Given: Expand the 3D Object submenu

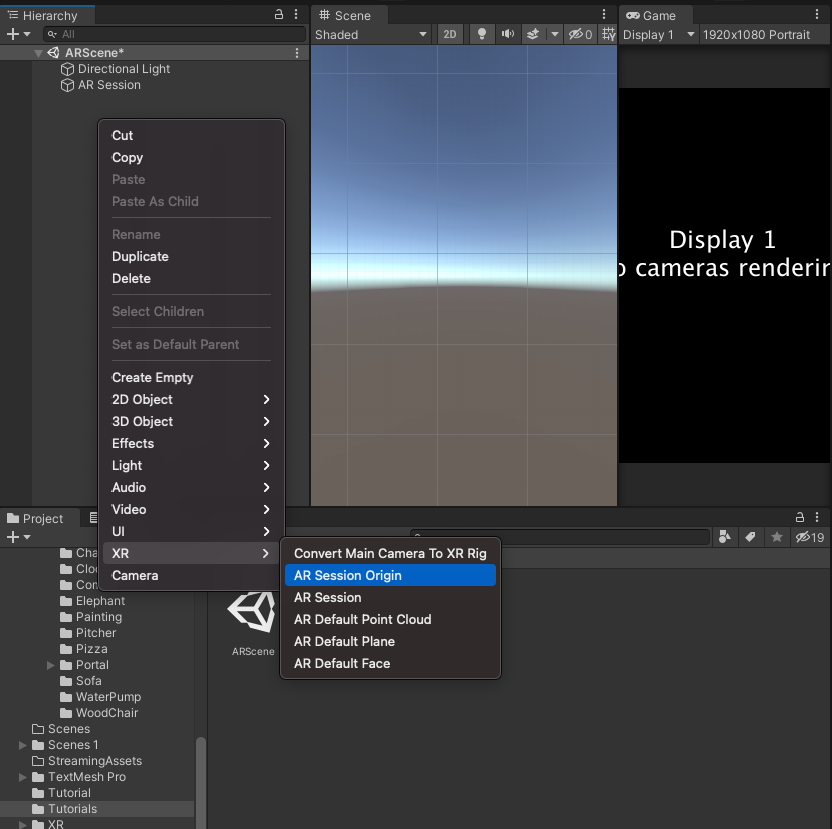Looking at the screenshot, I should click(192, 421).
